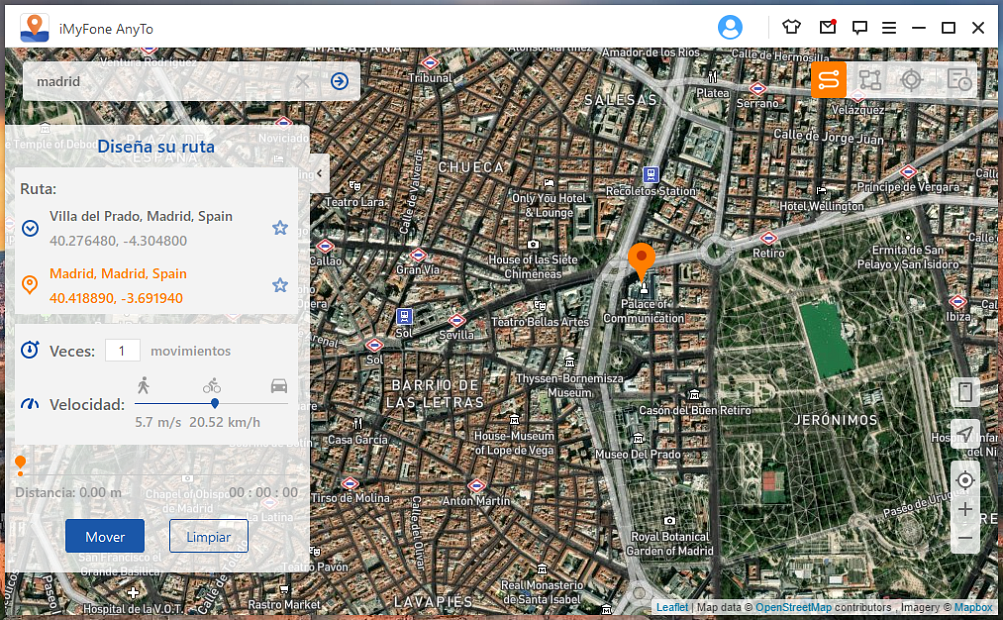Image resolution: width=1003 pixels, height=620 pixels.
Task: Clear the madrid search text
Action: pyautogui.click(x=303, y=81)
